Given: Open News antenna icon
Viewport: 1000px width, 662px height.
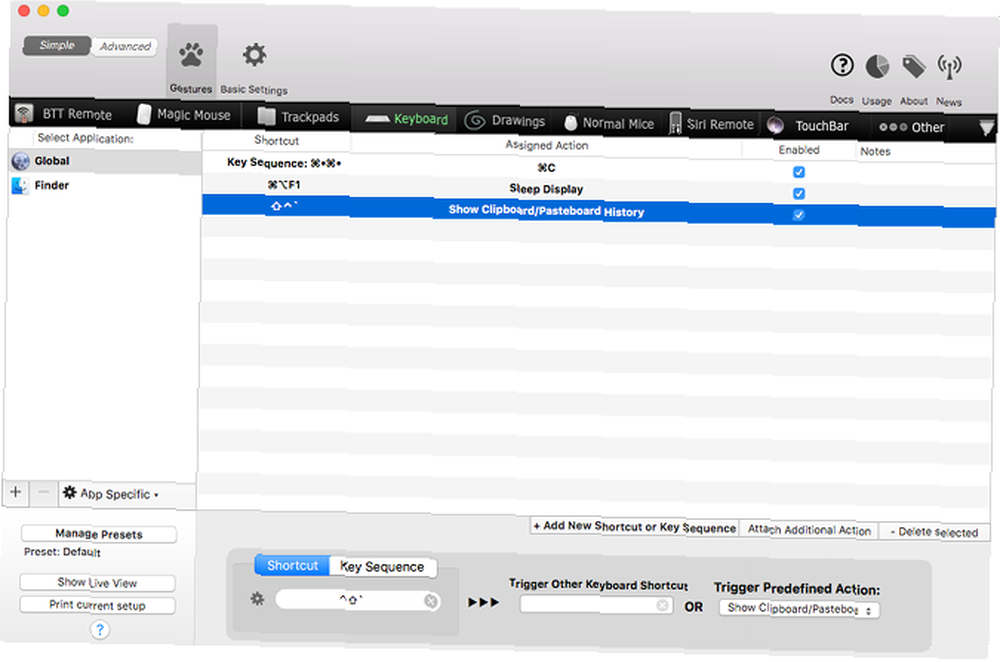Looking at the screenshot, I should pos(949,67).
